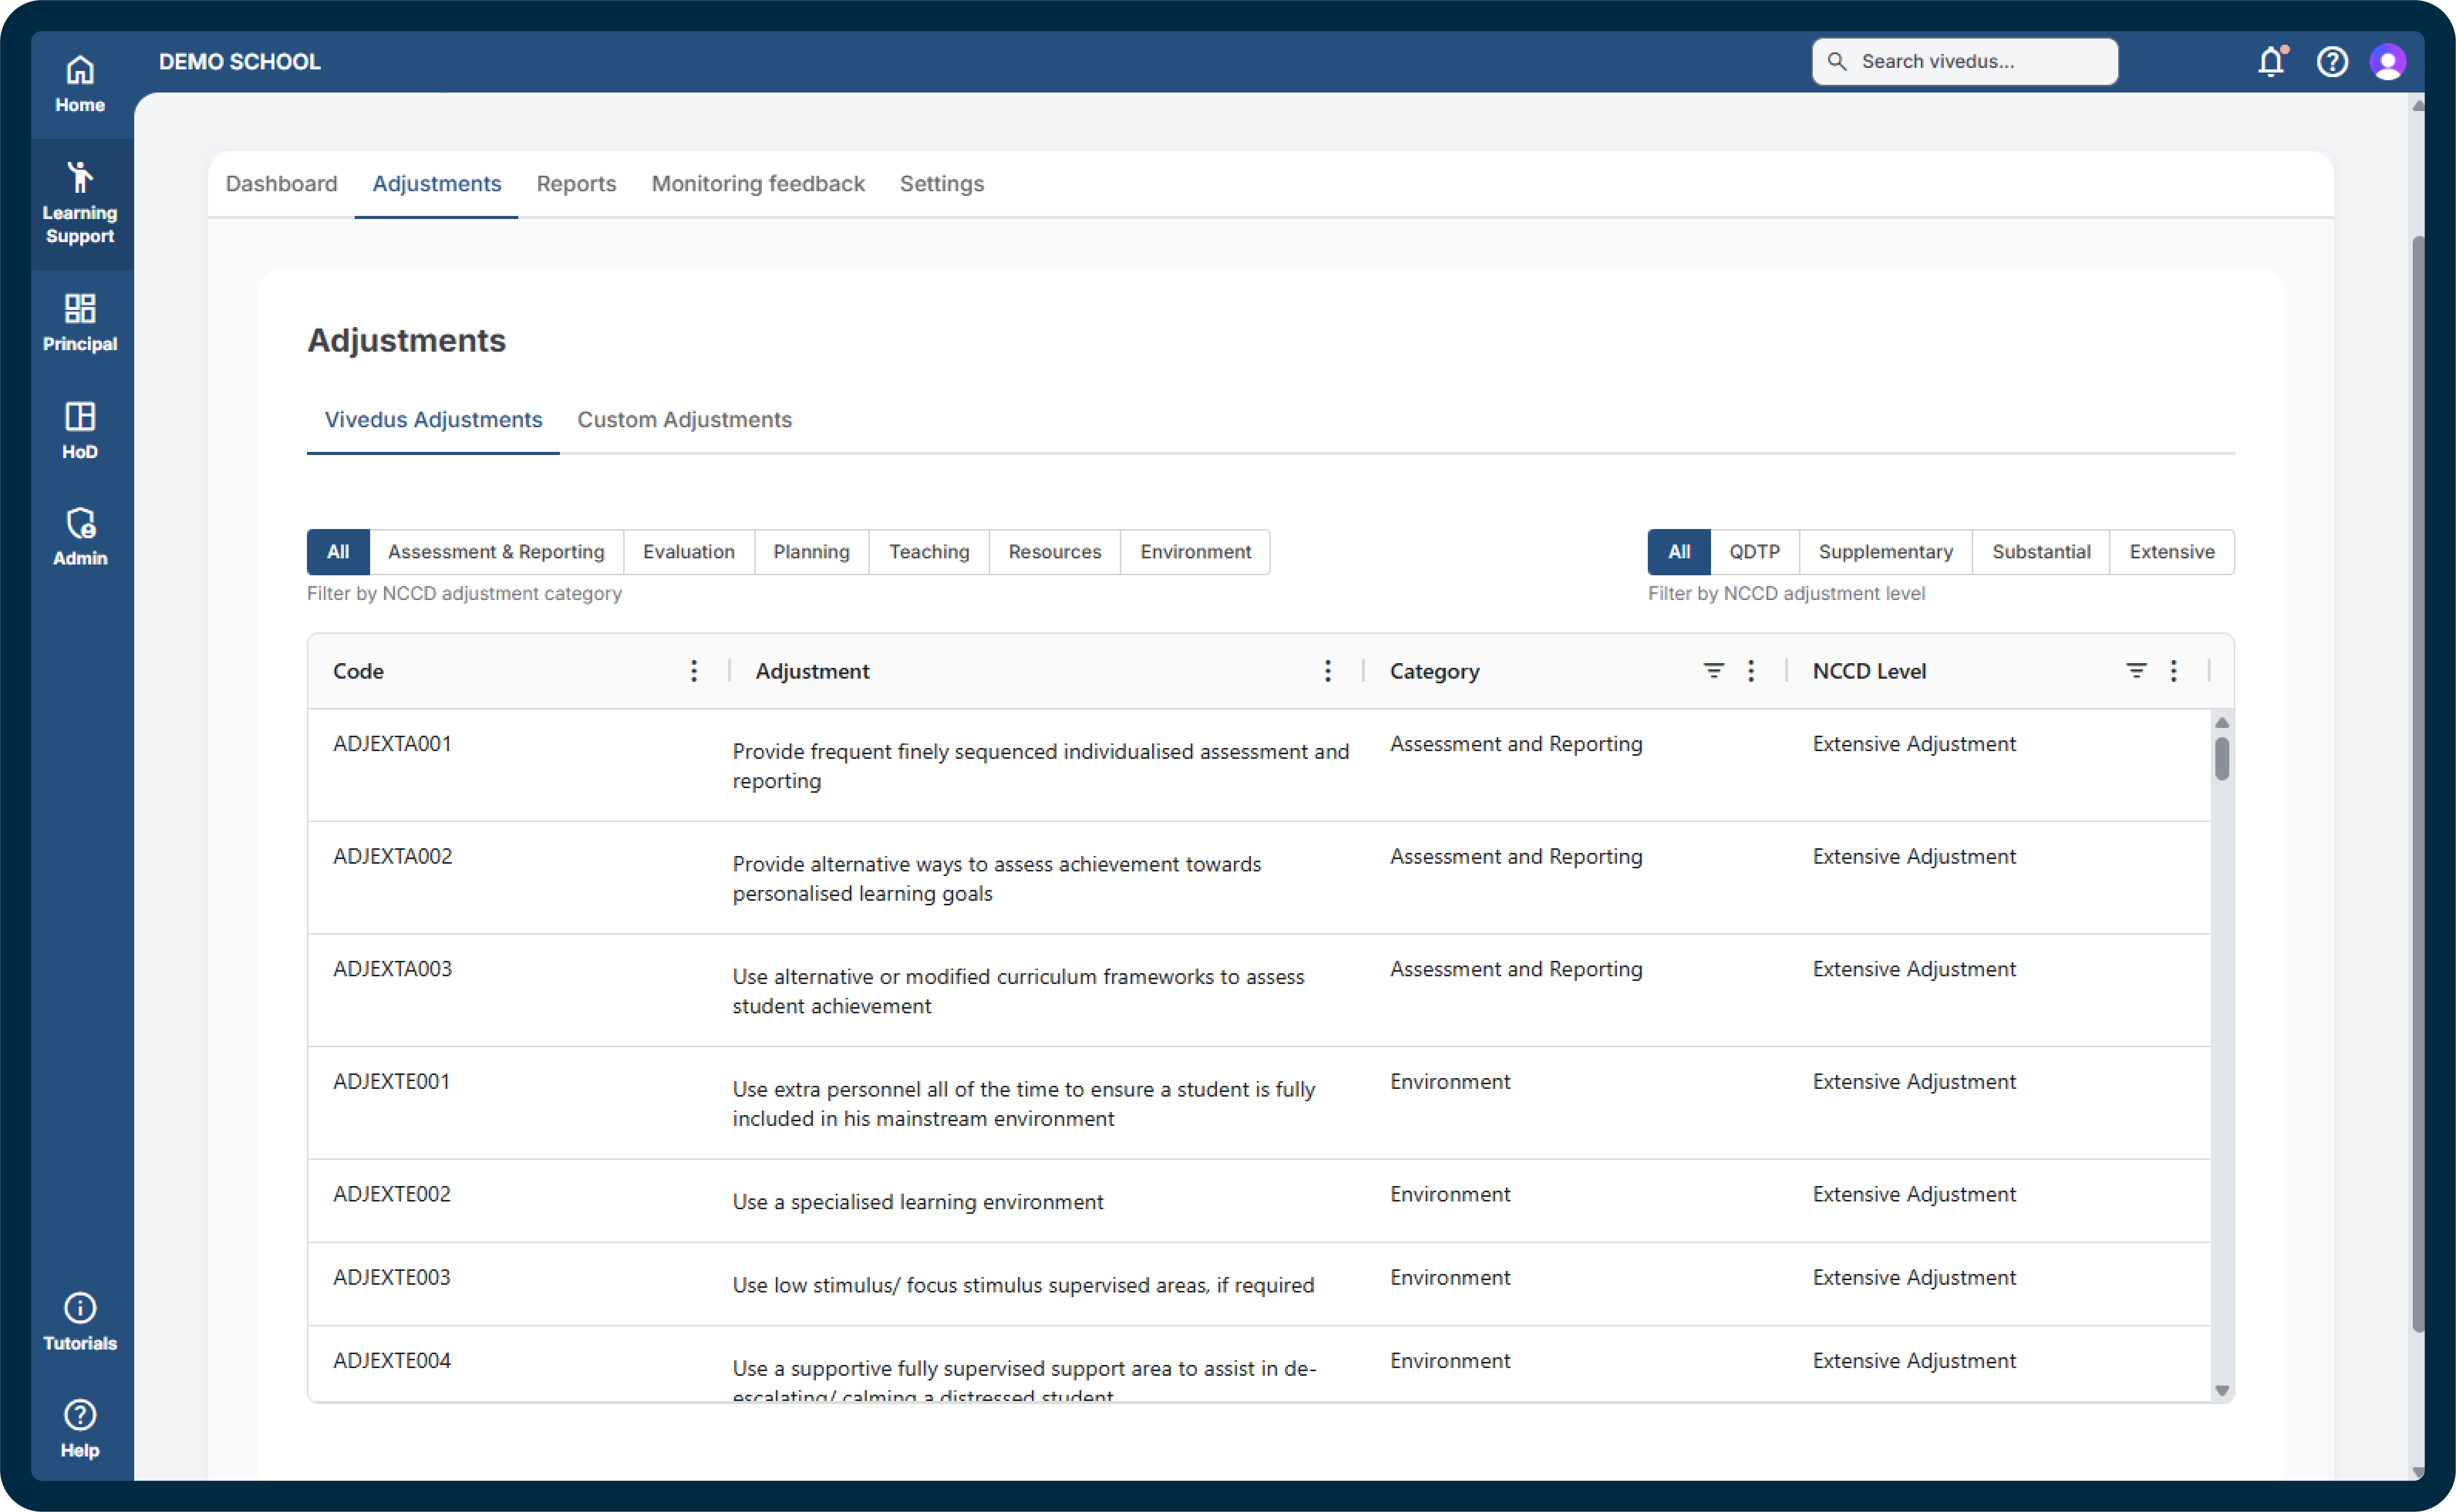Viewport: 2456px width, 1512px height.
Task: Toggle the Environment category filter
Action: [1195, 552]
